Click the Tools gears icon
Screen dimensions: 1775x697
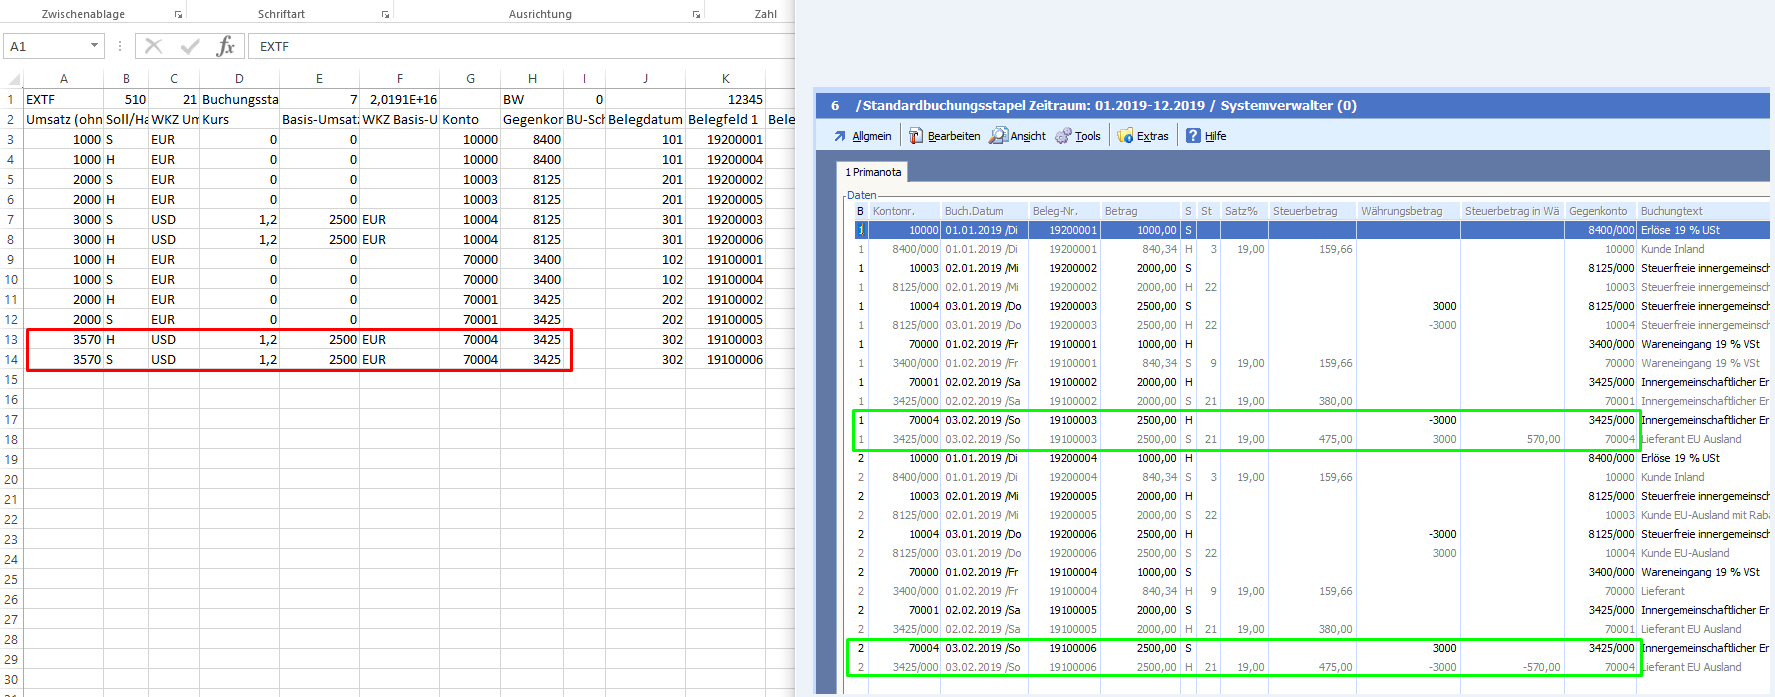[x=1063, y=136]
